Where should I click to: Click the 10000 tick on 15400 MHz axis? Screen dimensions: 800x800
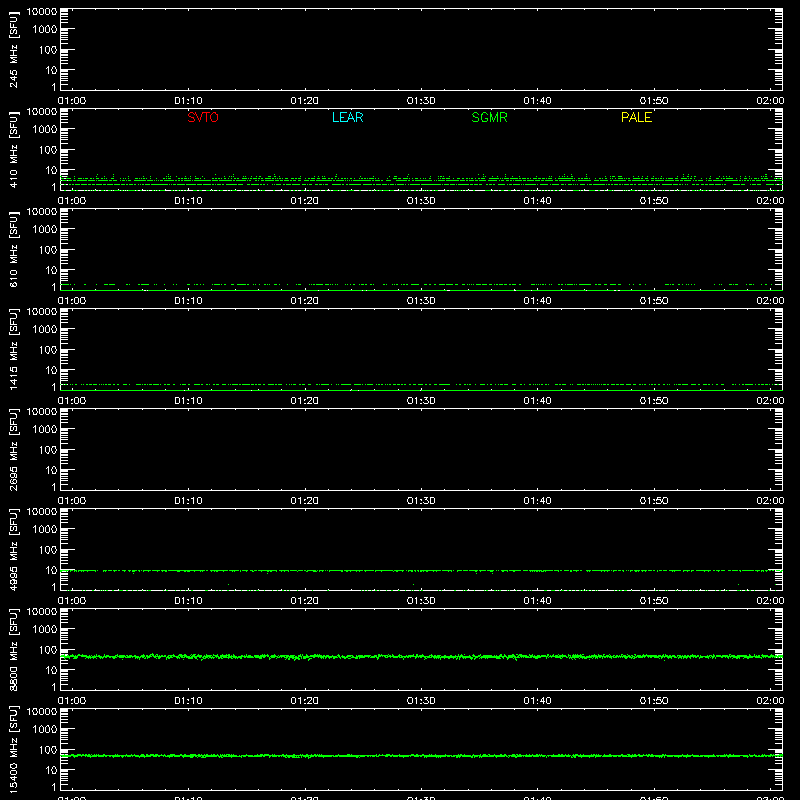(x=42, y=711)
